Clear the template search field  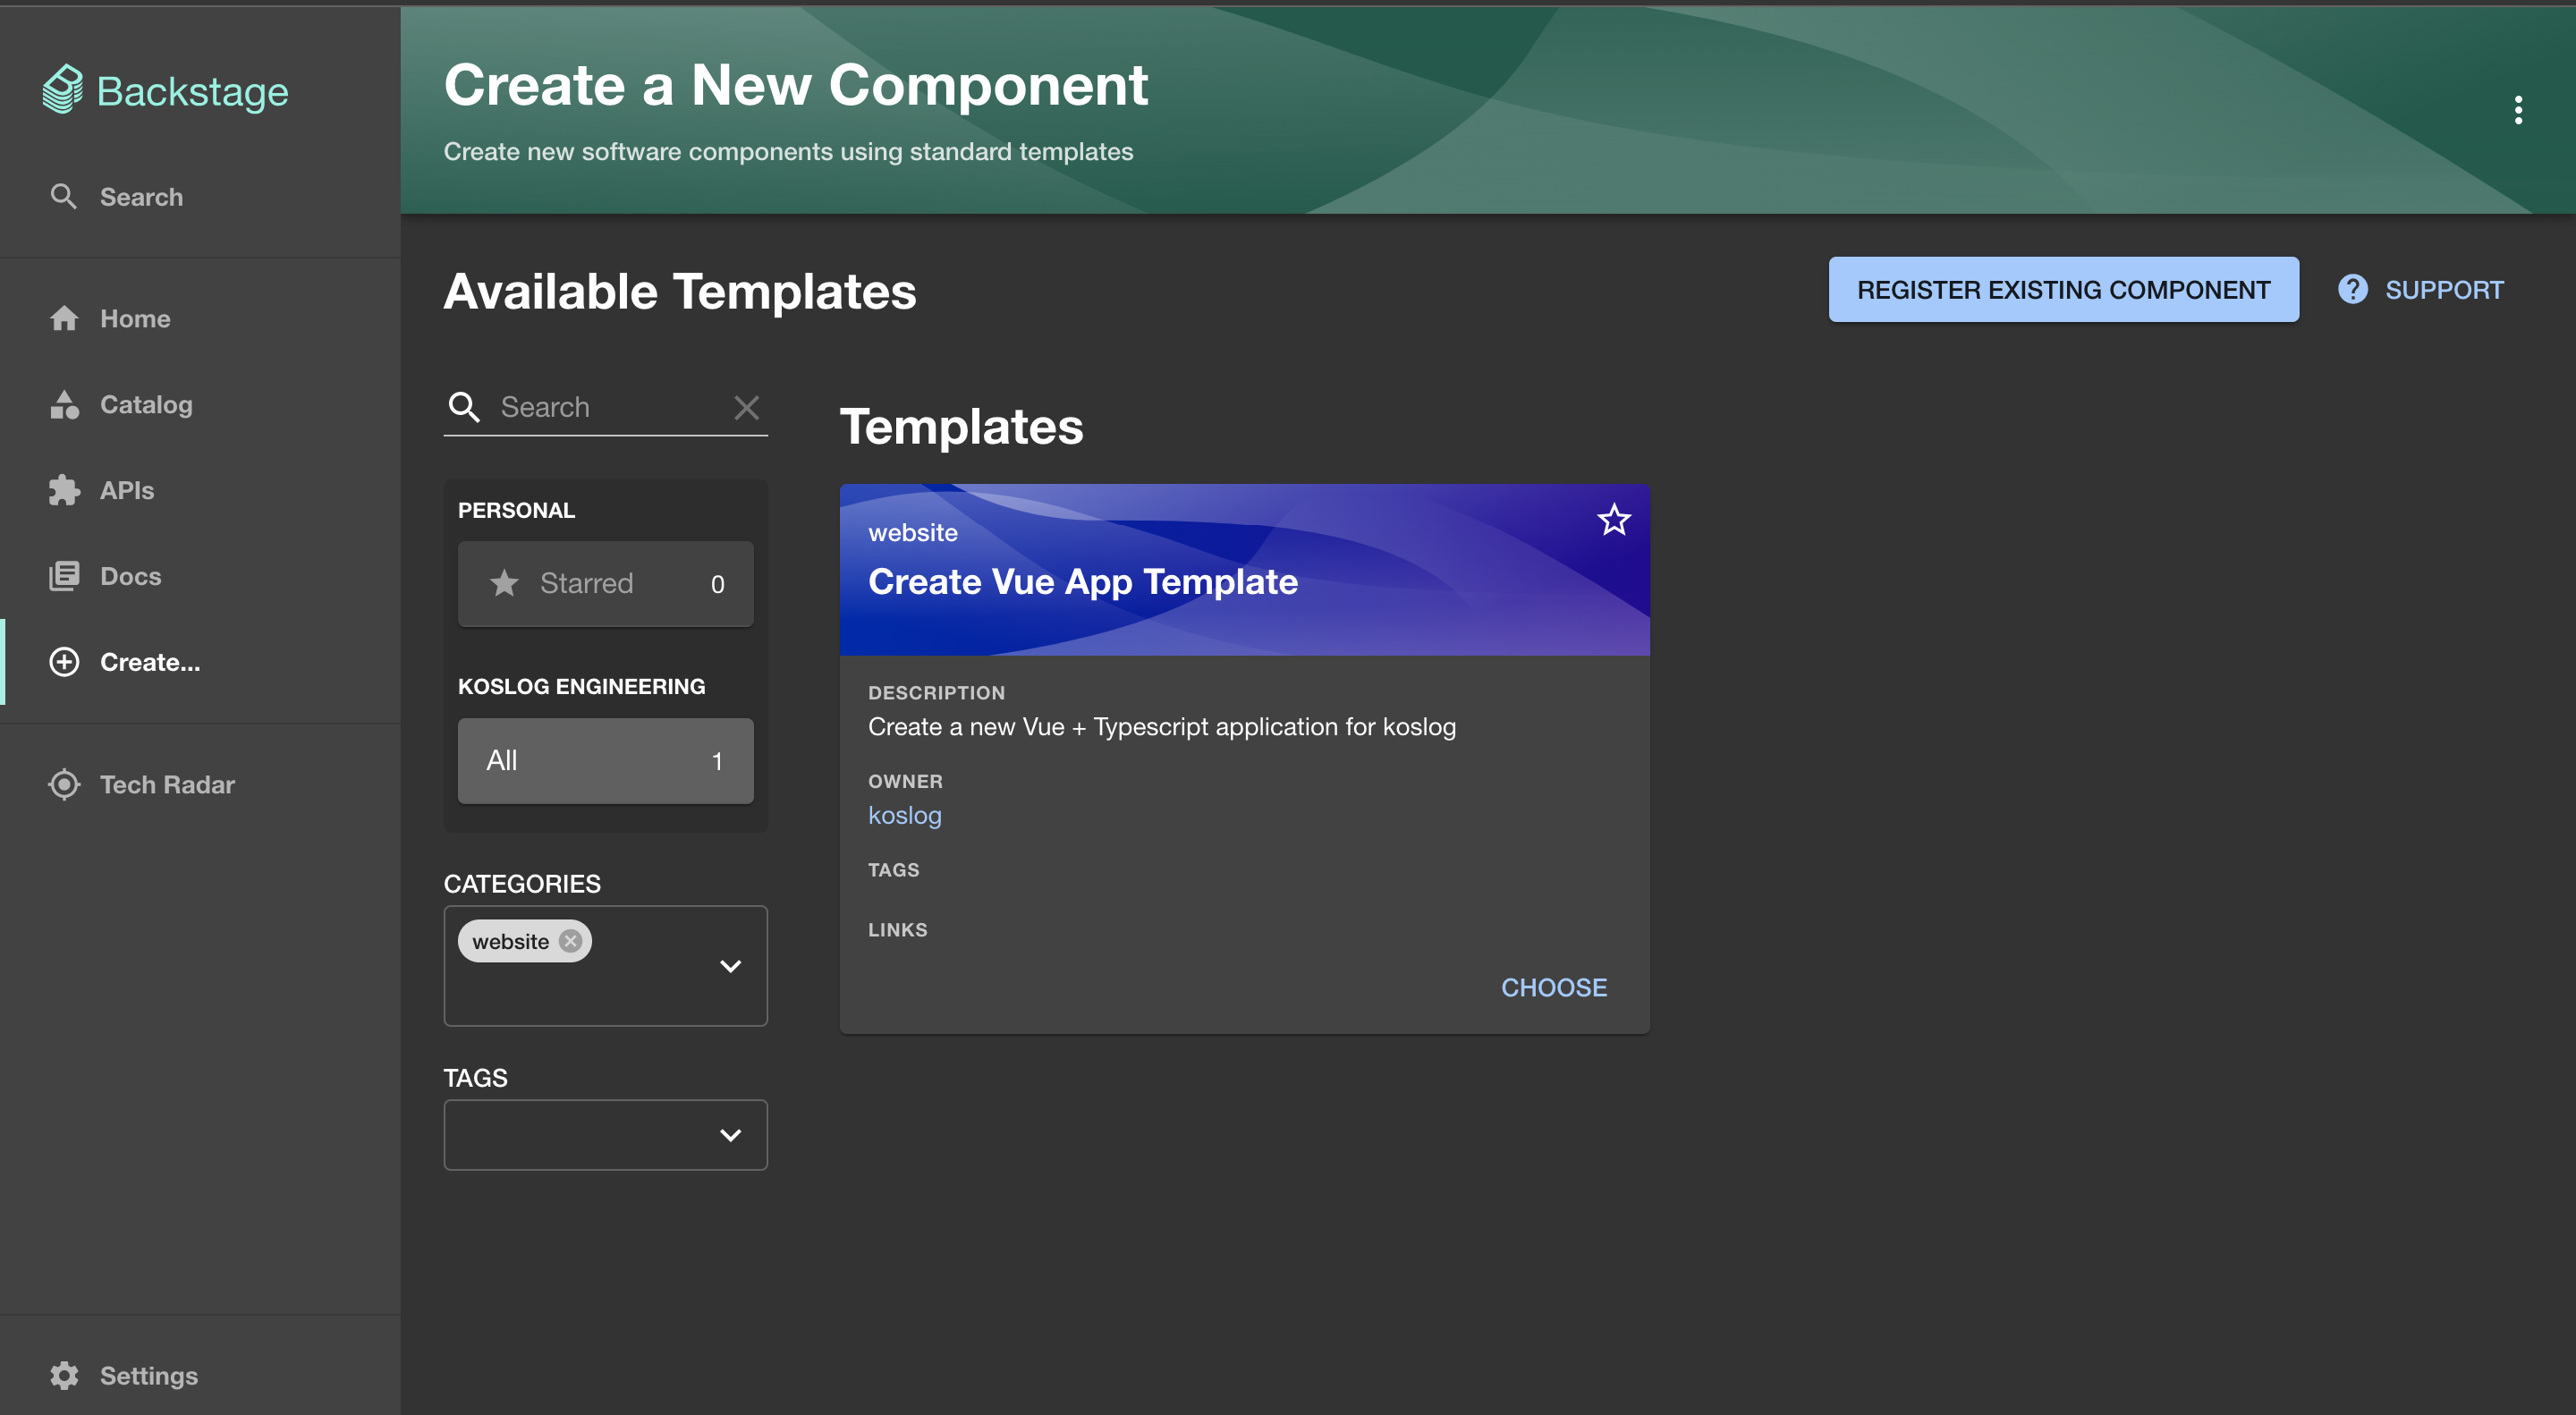(746, 407)
